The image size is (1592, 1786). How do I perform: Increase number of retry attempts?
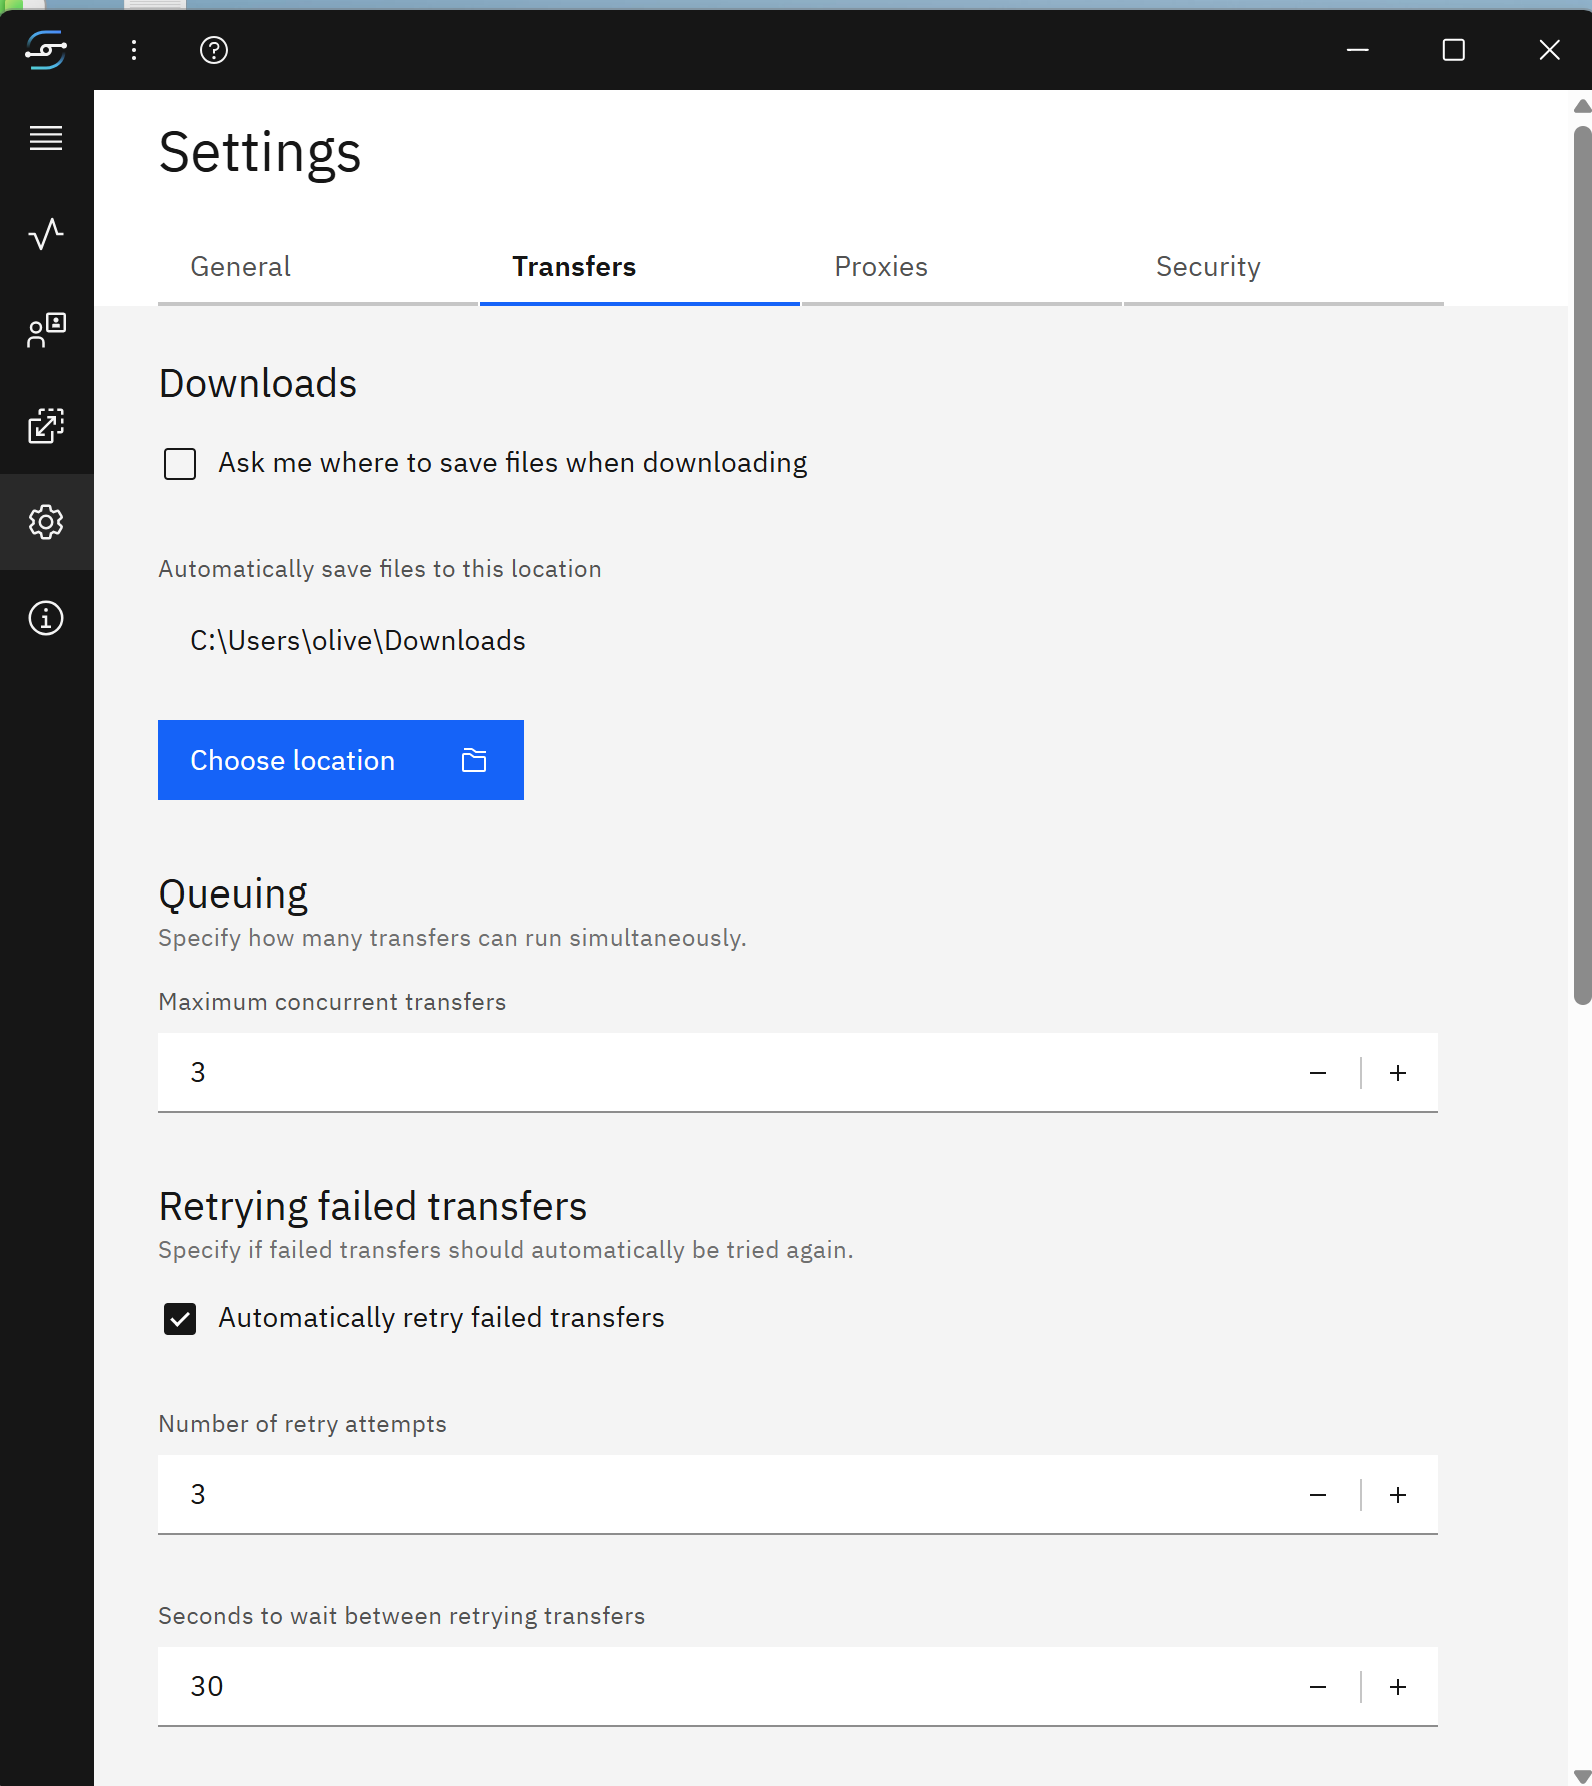pyautogui.click(x=1398, y=1495)
